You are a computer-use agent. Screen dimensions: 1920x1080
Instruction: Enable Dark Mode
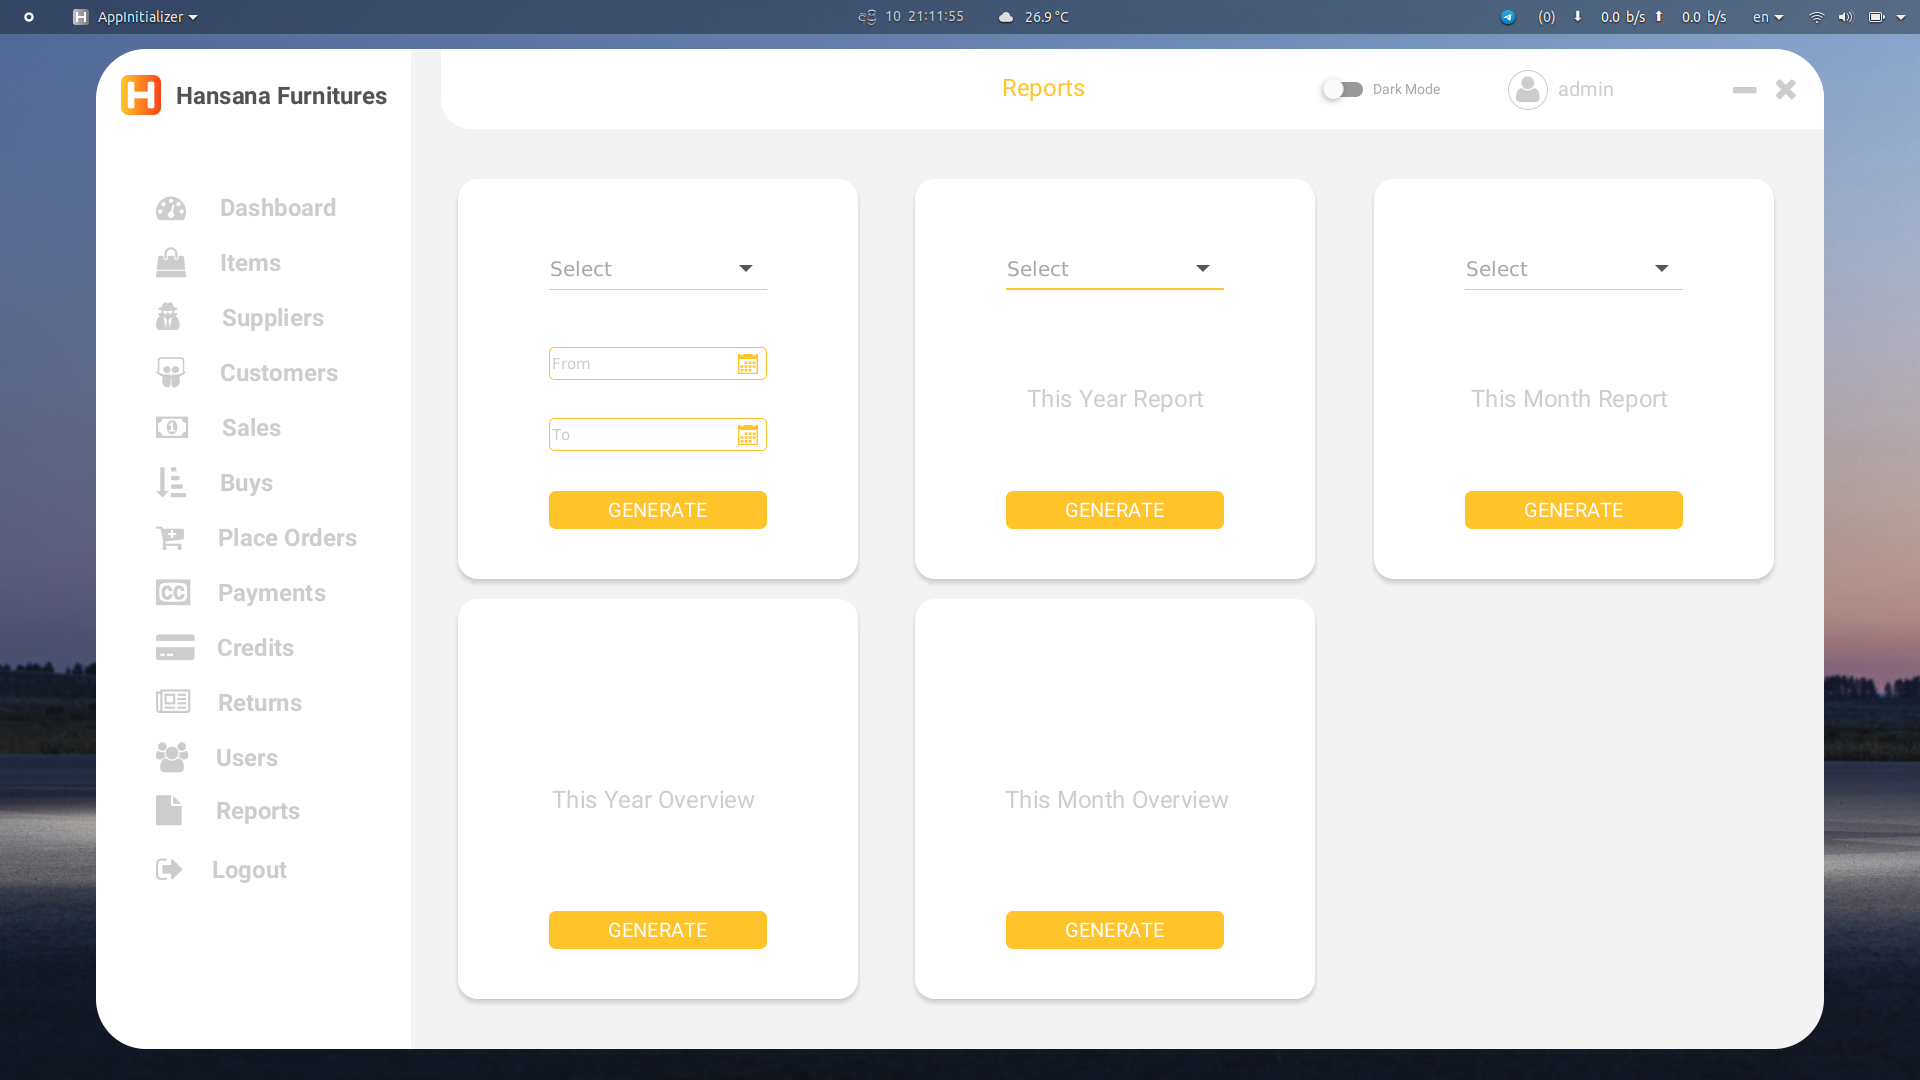[1342, 89]
